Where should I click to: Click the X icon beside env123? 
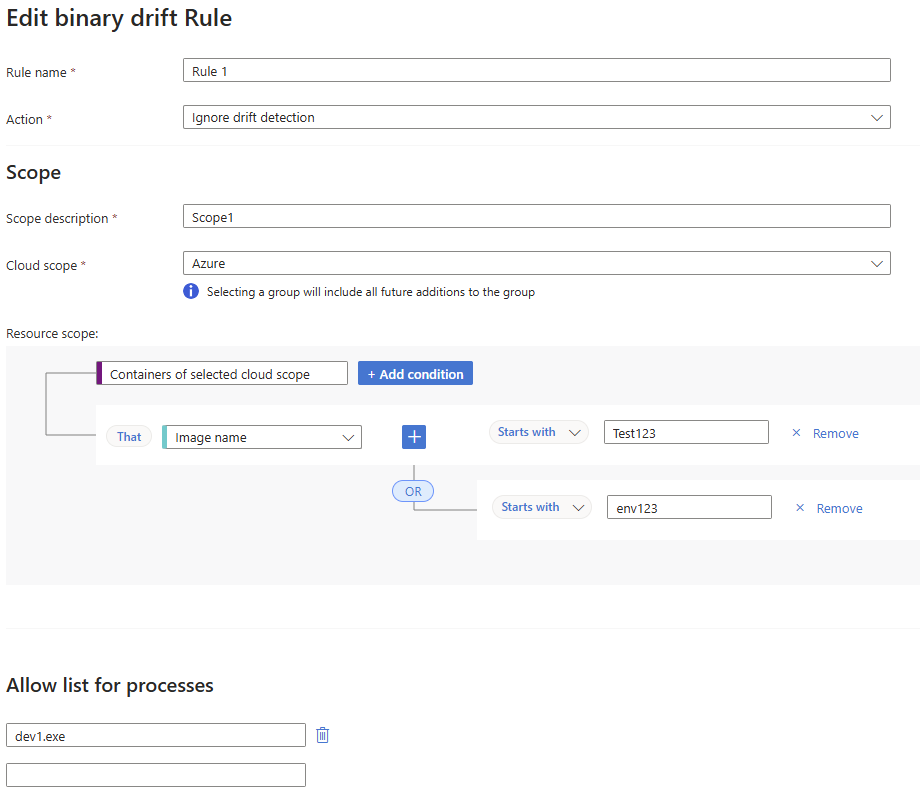click(800, 508)
